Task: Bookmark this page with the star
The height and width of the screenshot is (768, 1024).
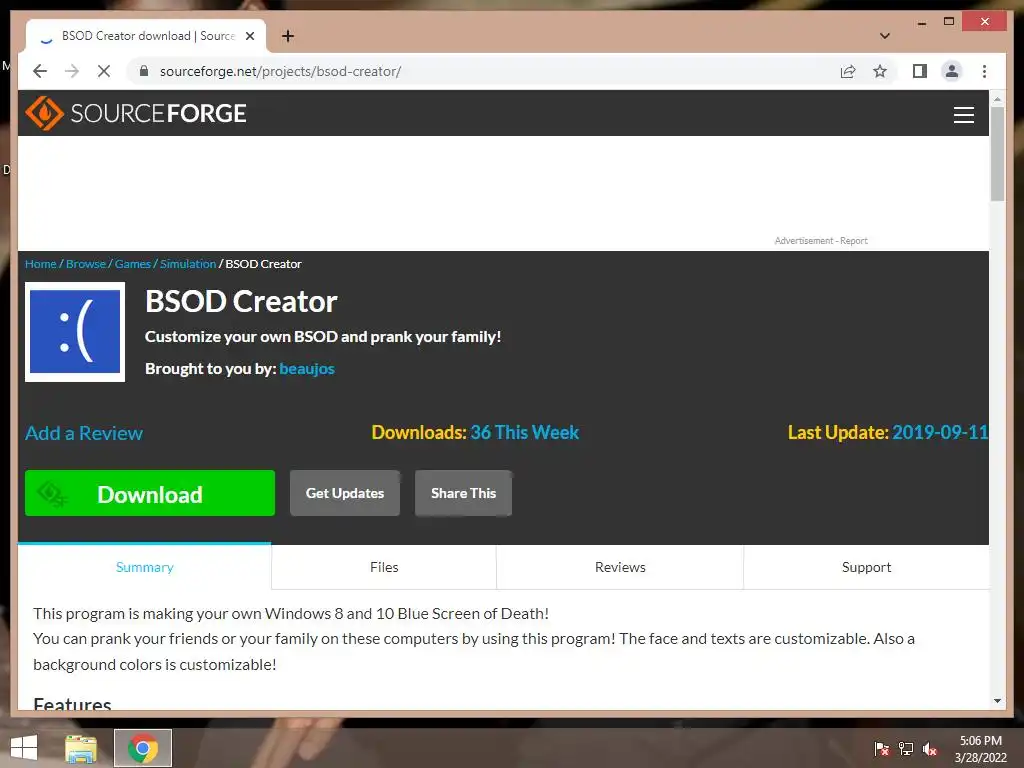Action: pos(880,71)
